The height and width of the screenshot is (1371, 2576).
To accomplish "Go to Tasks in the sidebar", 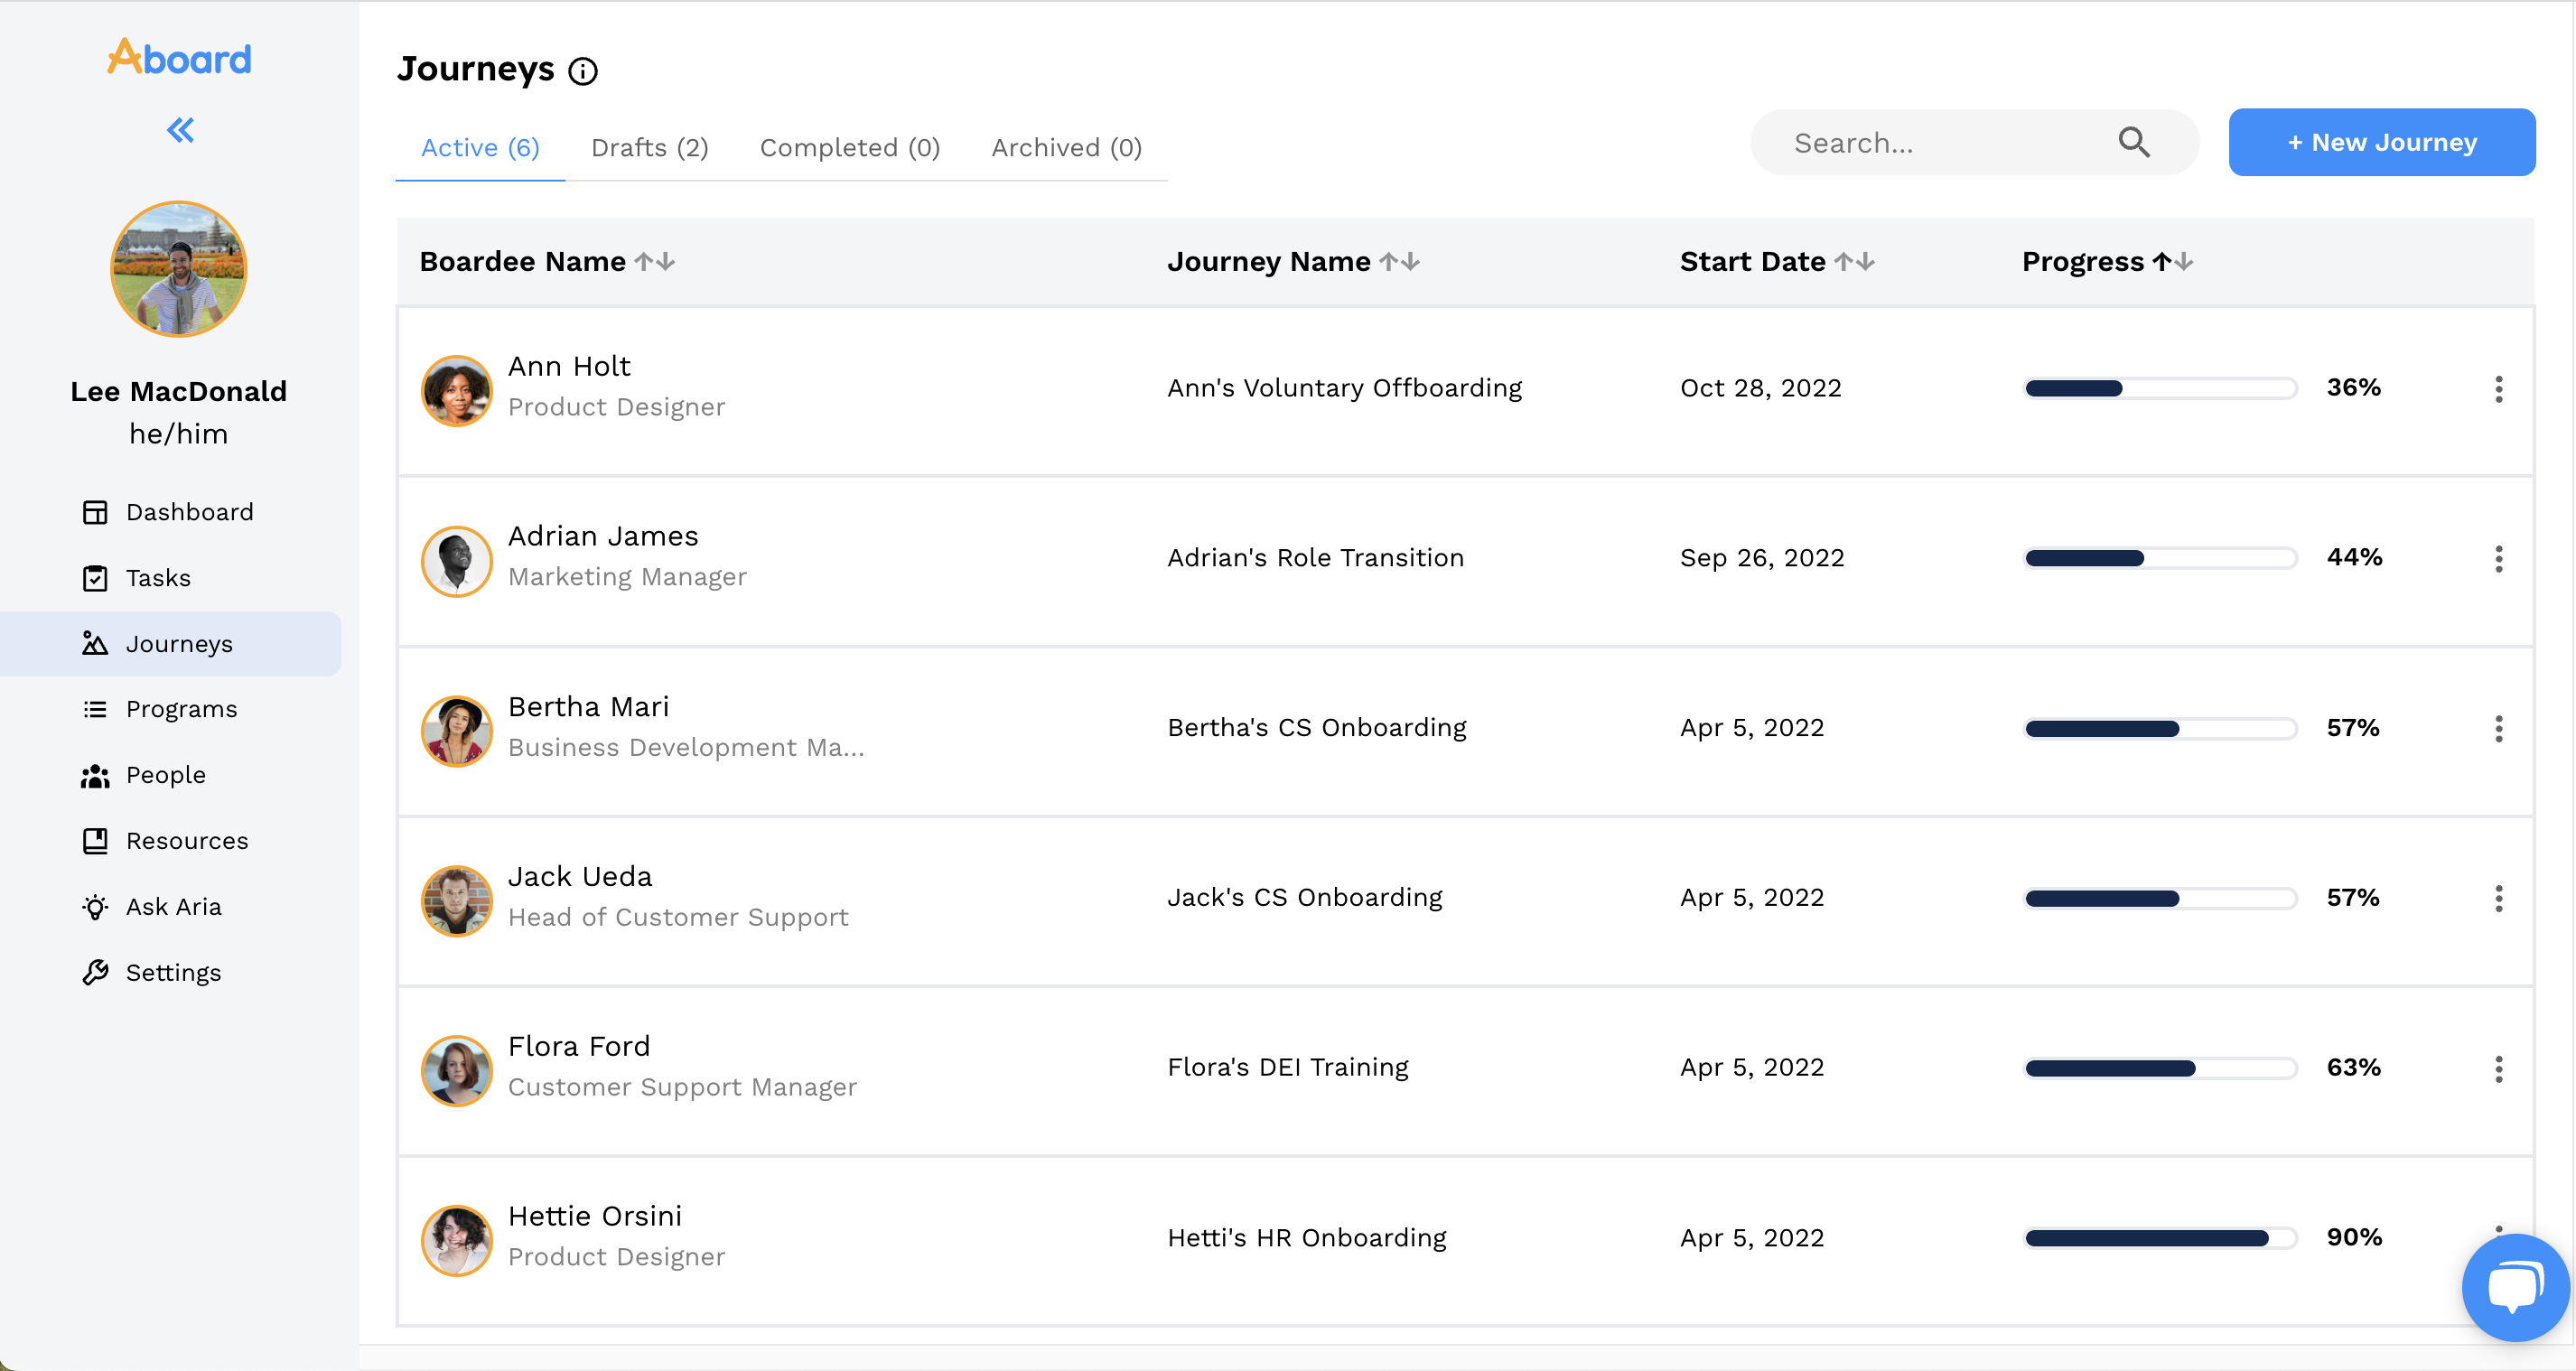I will click(158, 578).
